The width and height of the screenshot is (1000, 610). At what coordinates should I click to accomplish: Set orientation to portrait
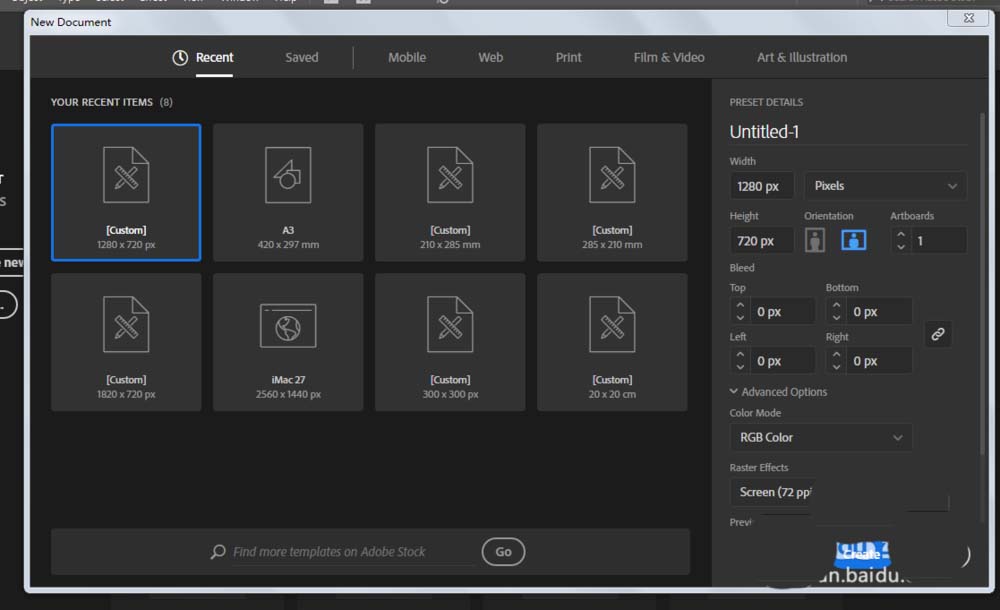[814, 241]
